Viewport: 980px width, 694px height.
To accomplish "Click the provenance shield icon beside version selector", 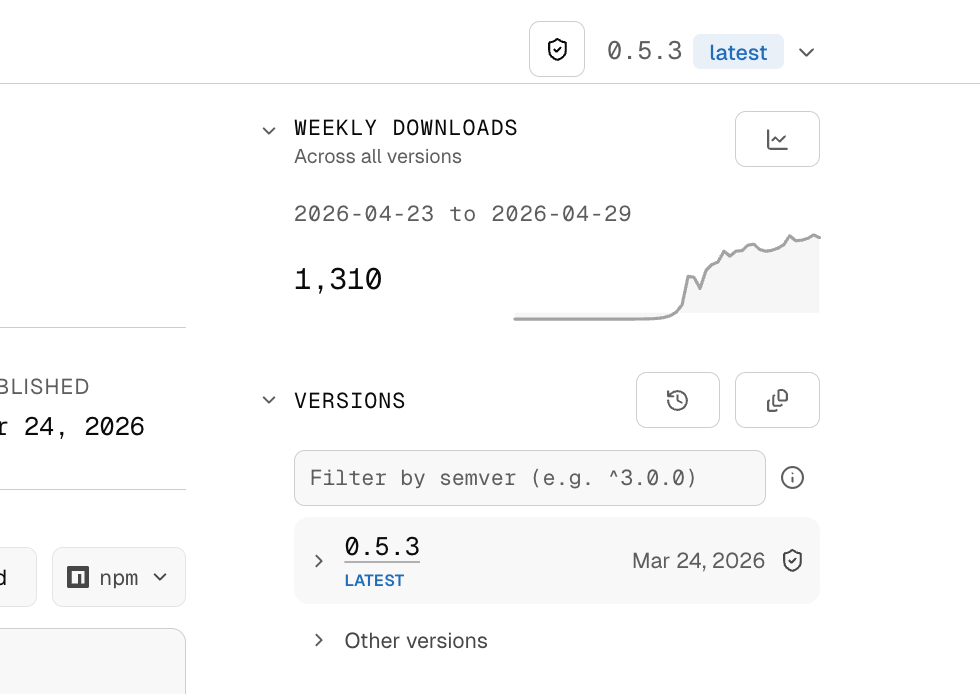I will tap(556, 48).
